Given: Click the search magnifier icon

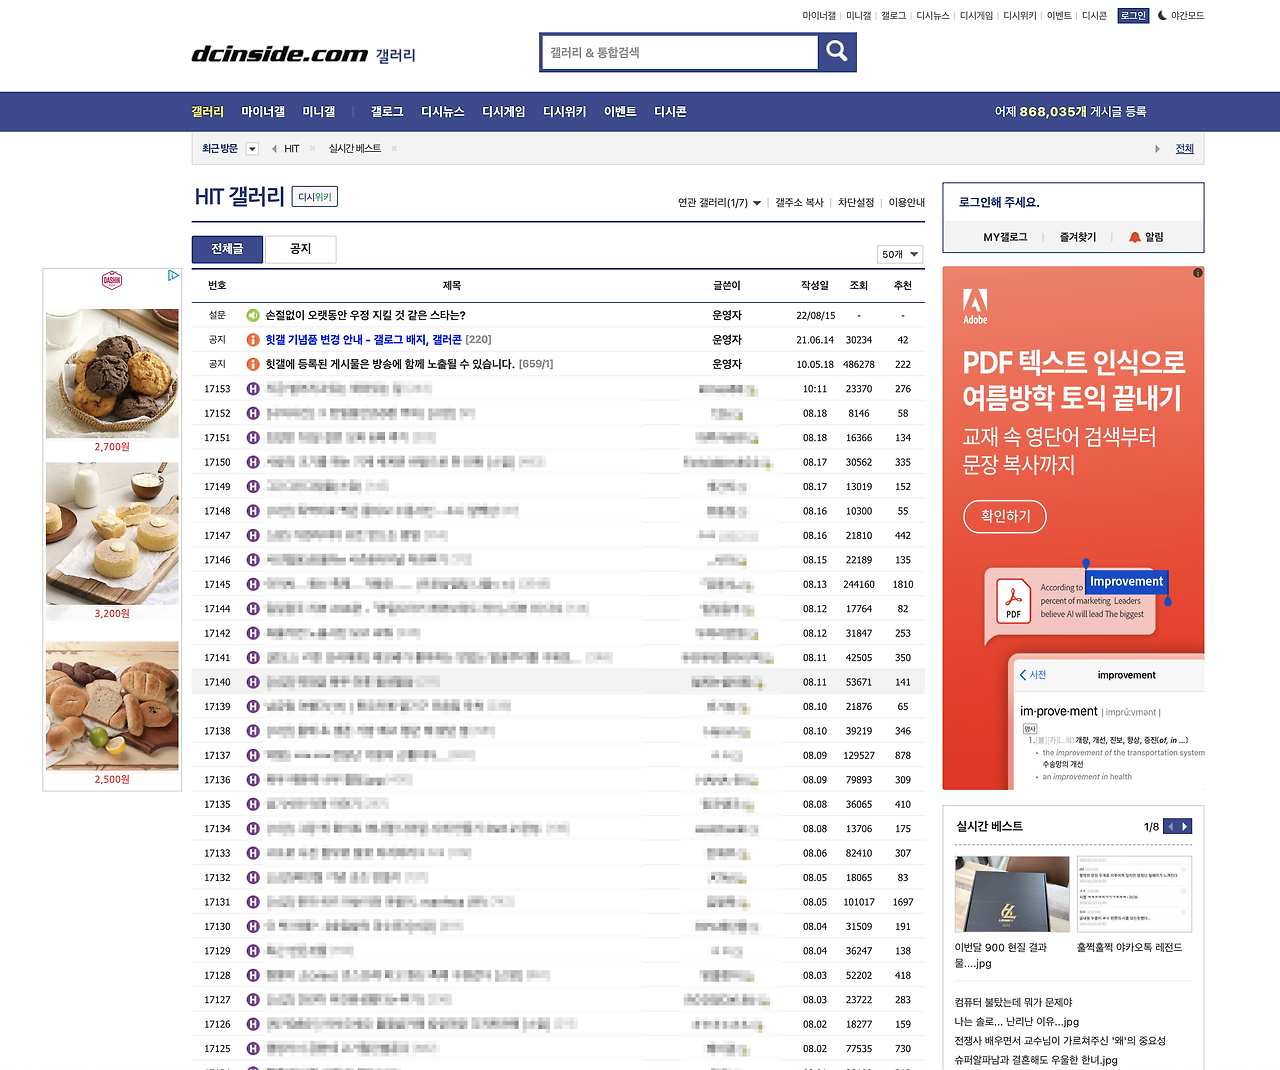Looking at the screenshot, I should click(836, 52).
